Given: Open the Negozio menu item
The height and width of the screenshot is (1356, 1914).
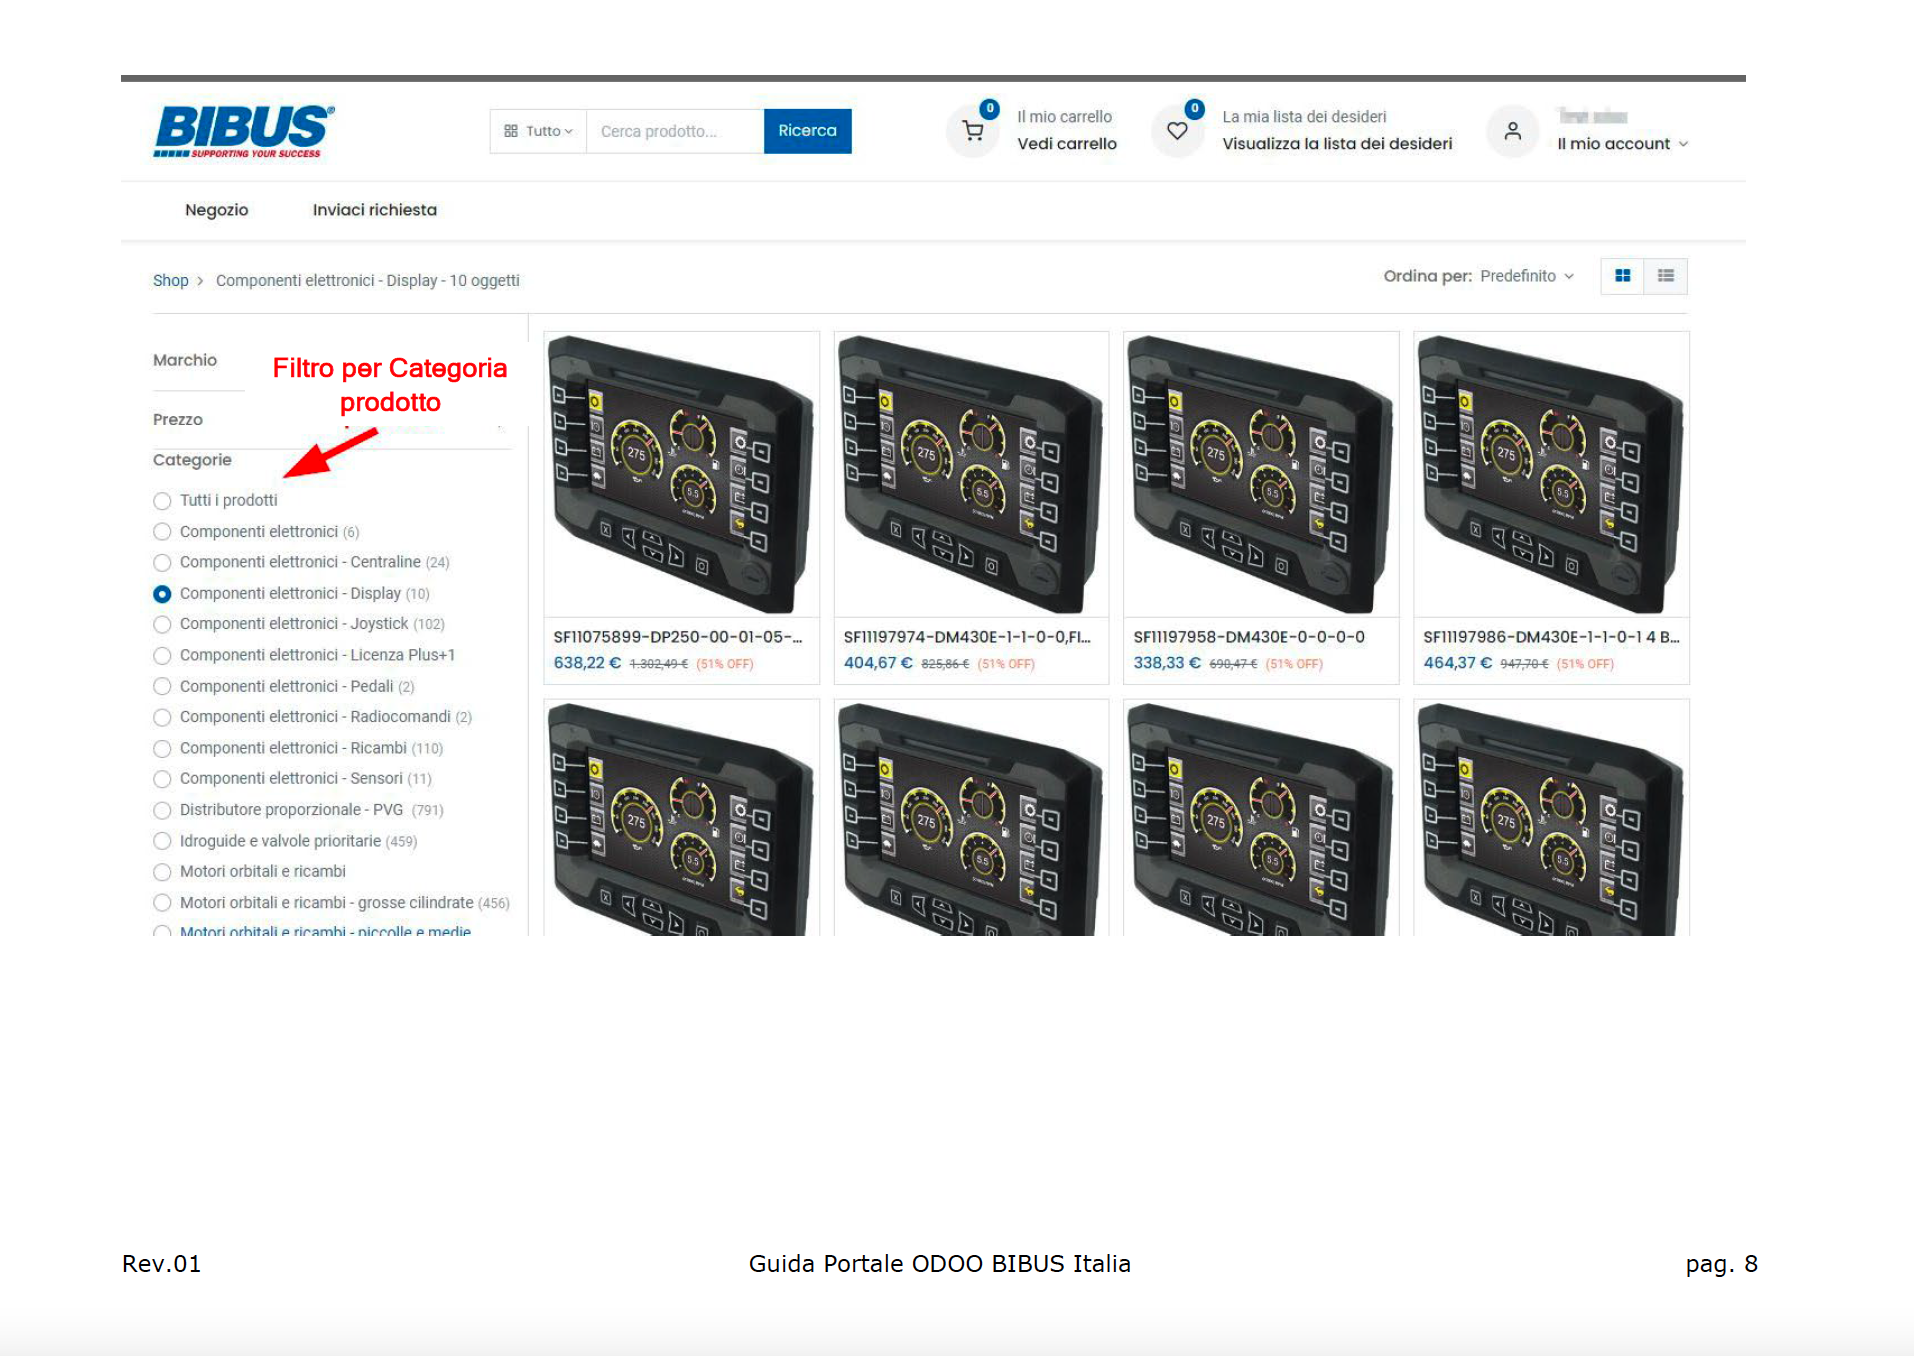Looking at the screenshot, I should click(216, 210).
